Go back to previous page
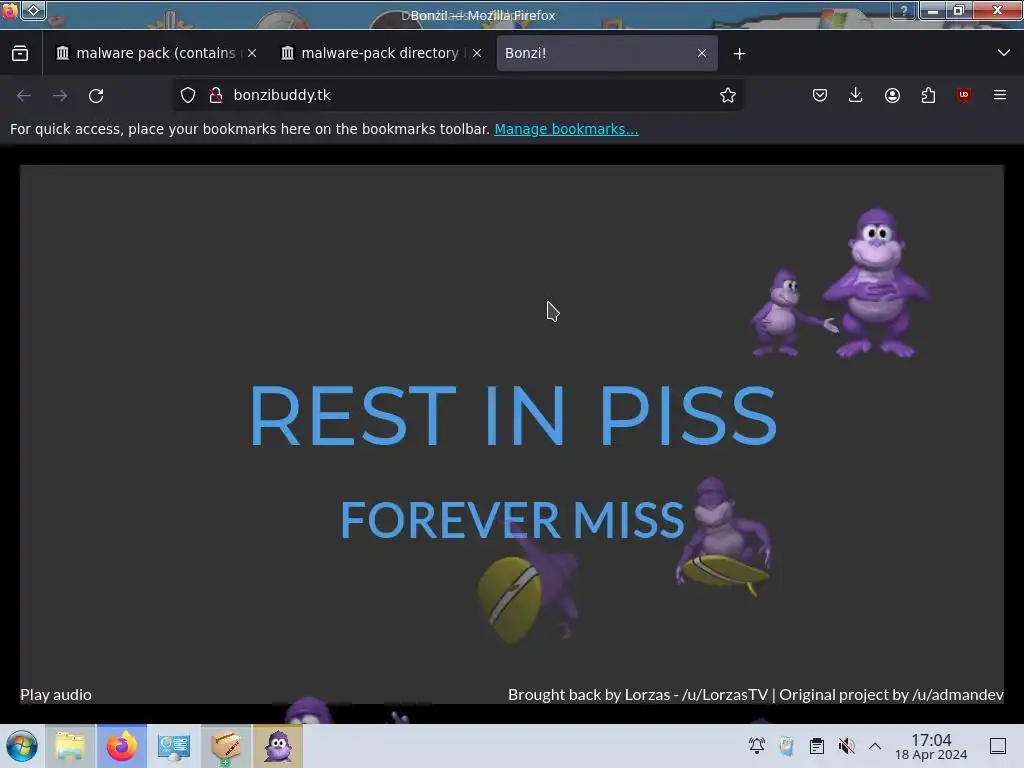The height and width of the screenshot is (768, 1024). (24, 95)
